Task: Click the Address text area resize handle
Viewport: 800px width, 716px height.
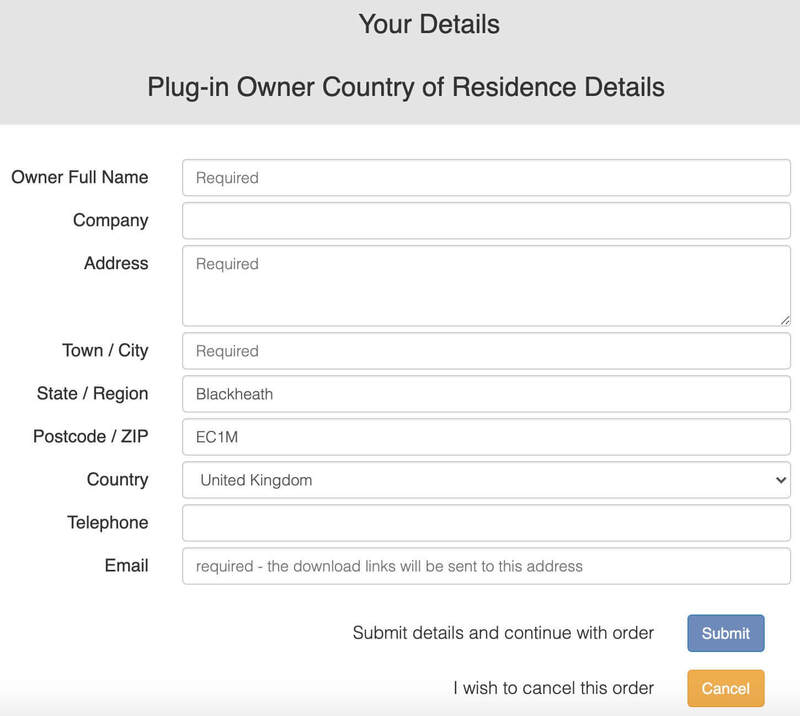Action: point(785,320)
